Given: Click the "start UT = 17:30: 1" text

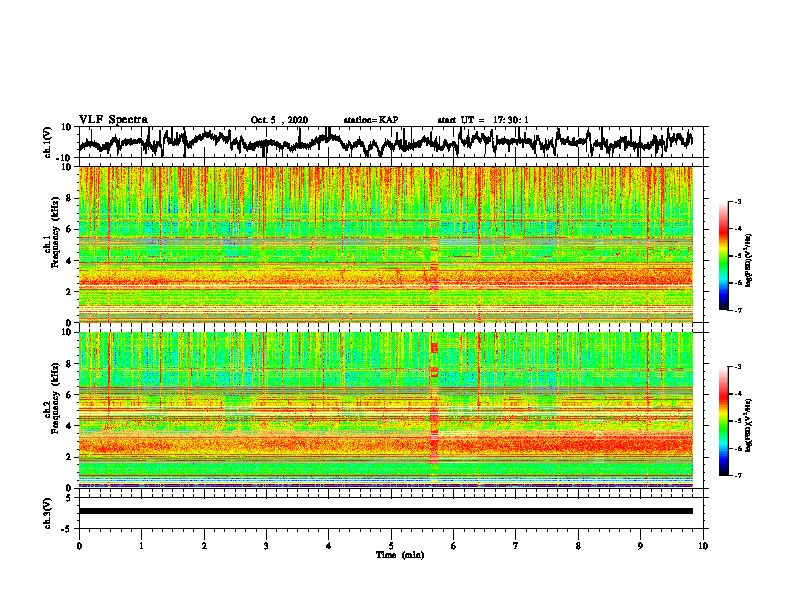Looking at the screenshot, I should coord(483,120).
